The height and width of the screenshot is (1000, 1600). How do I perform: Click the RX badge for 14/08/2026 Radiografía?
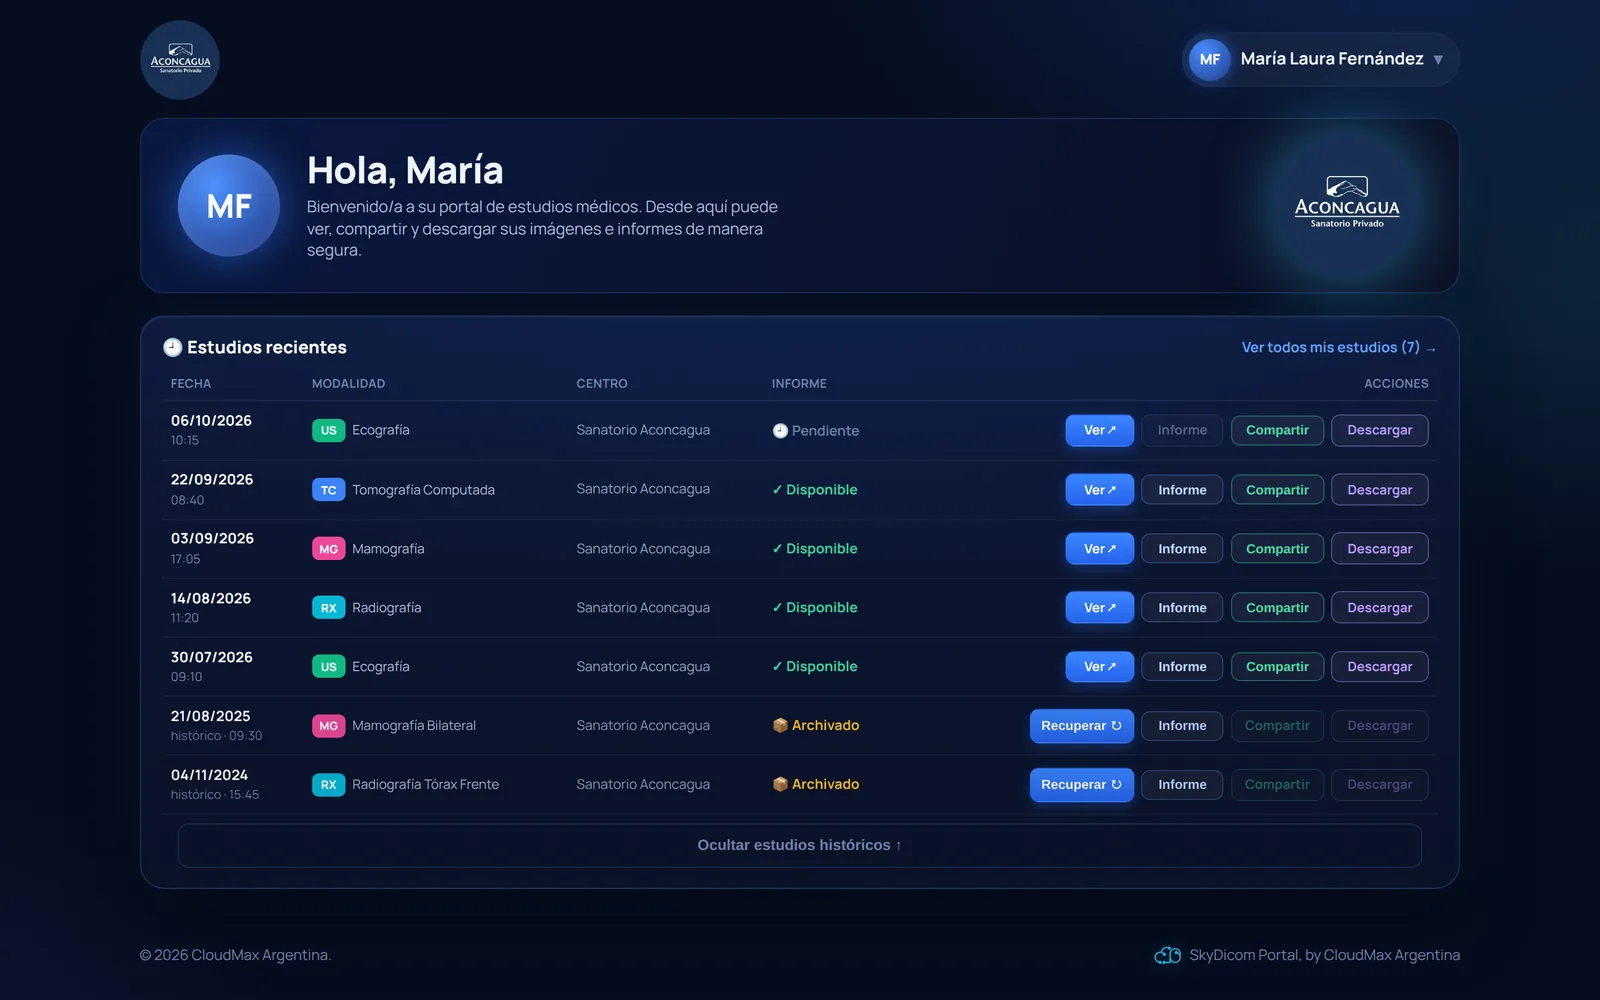[x=328, y=608]
